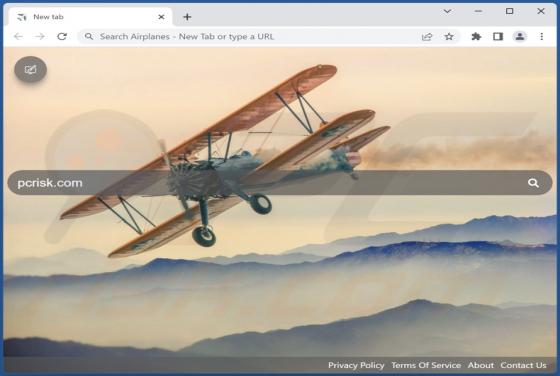Maximize the browser window
This screenshot has height=376, width=560.
point(510,11)
